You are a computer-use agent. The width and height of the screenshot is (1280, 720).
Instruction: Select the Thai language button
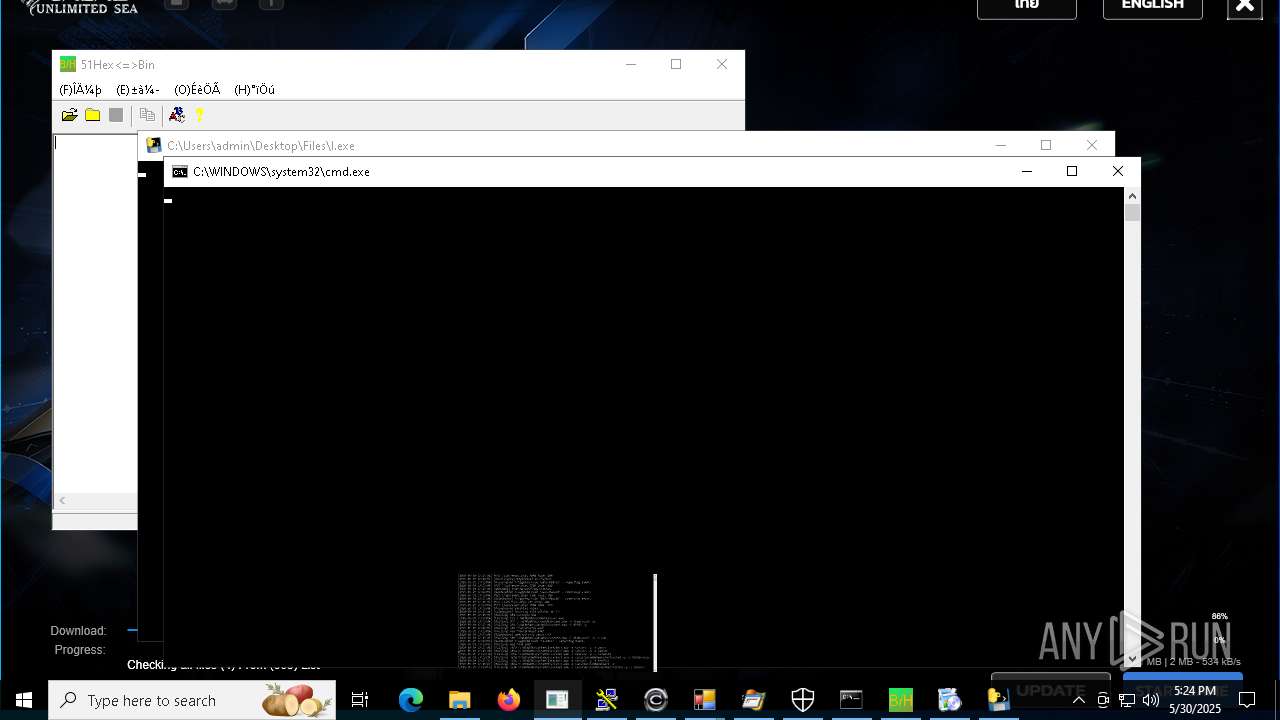tap(1027, 6)
